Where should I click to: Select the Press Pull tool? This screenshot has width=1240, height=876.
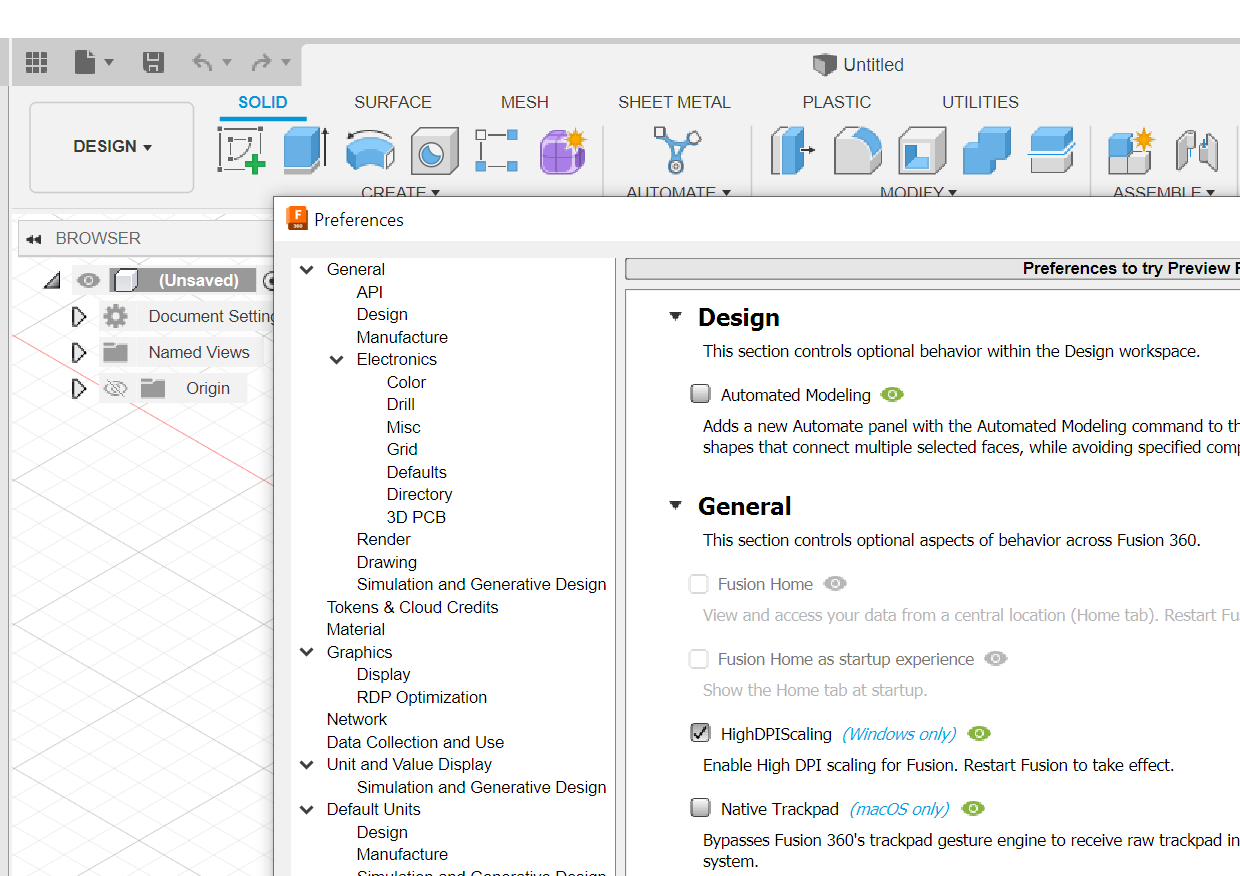click(793, 150)
